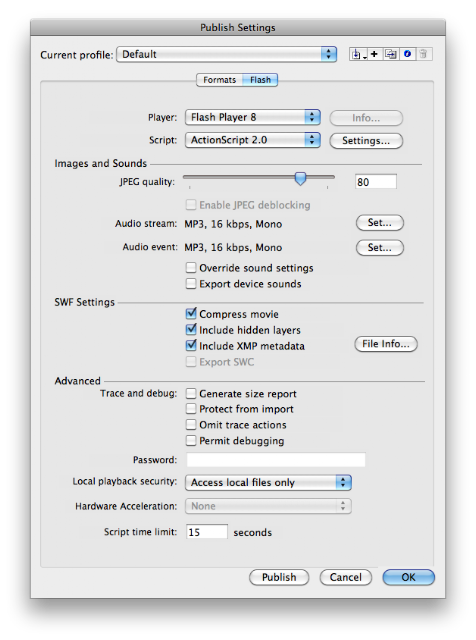Toggle the Export SWC checkbox
Viewport: 476px width, 640px height.
(191, 362)
